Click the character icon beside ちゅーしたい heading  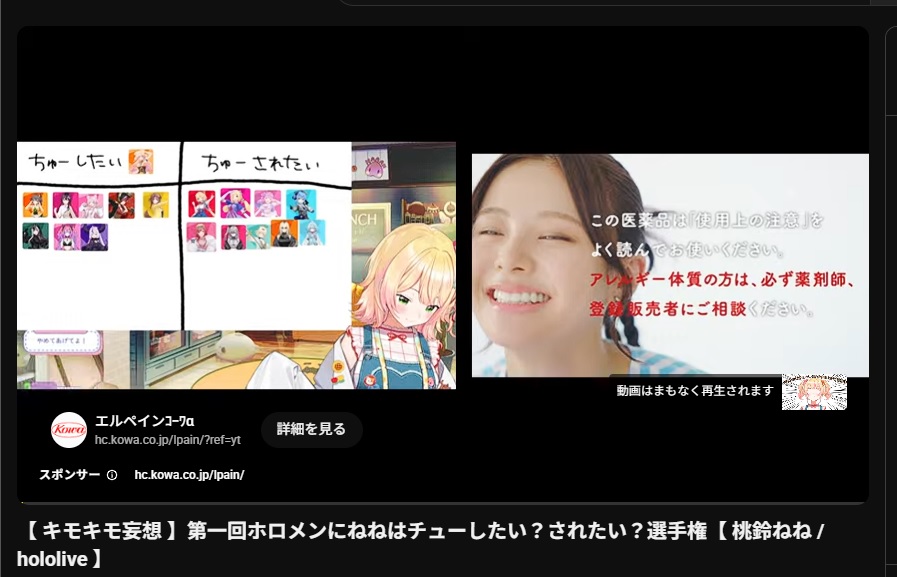point(140,161)
